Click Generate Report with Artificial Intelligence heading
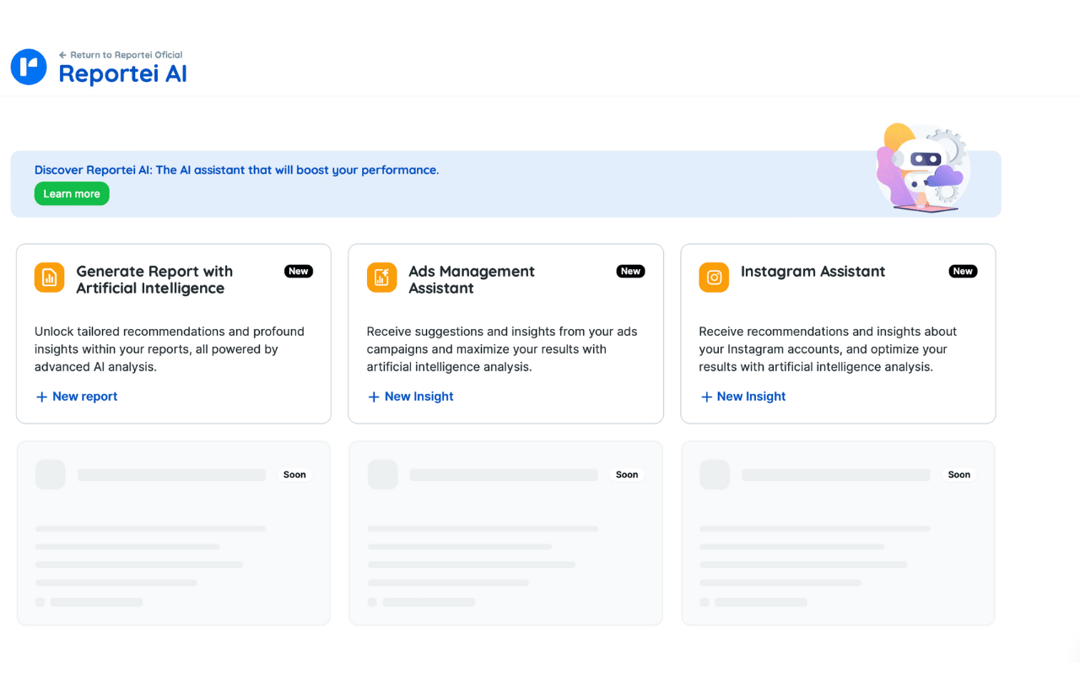This screenshot has width=1080, height=675. [154, 280]
